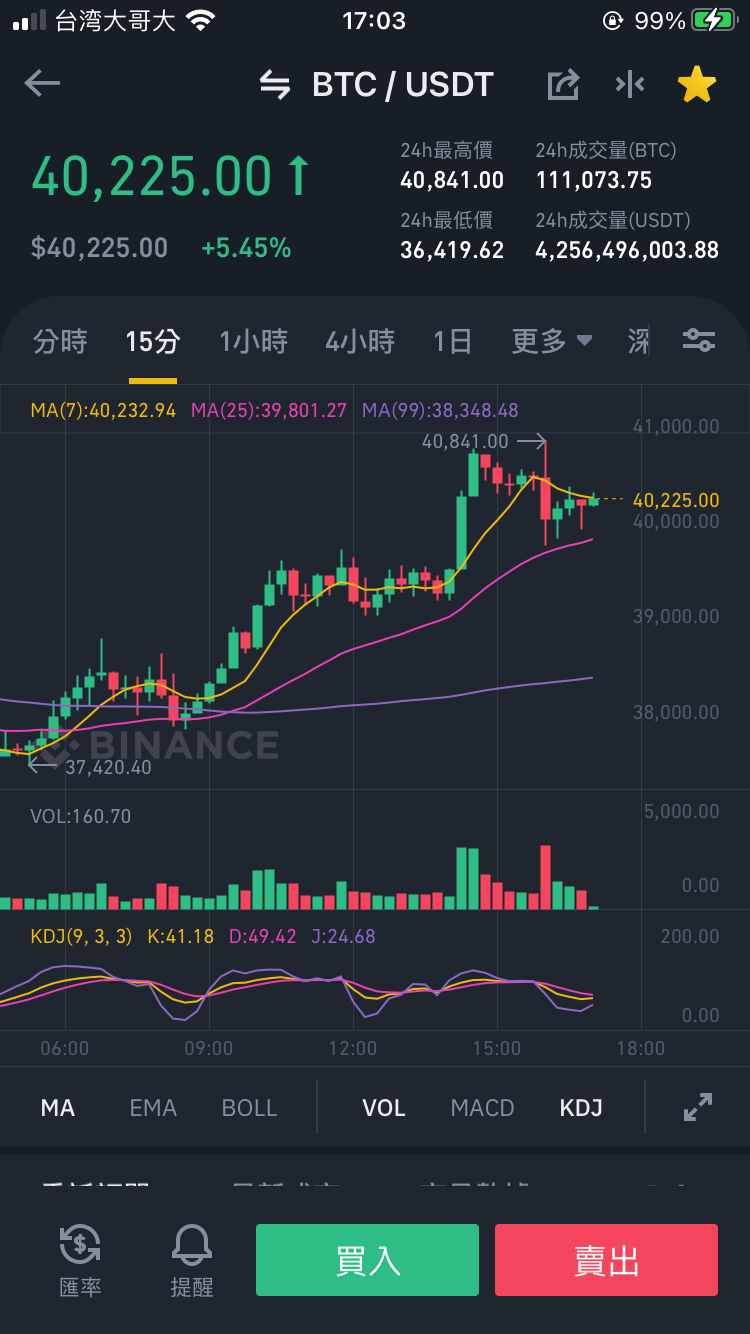This screenshot has width=750, height=1334.
Task: Remove BTC/USDT from favorites via star
Action: pos(697,85)
